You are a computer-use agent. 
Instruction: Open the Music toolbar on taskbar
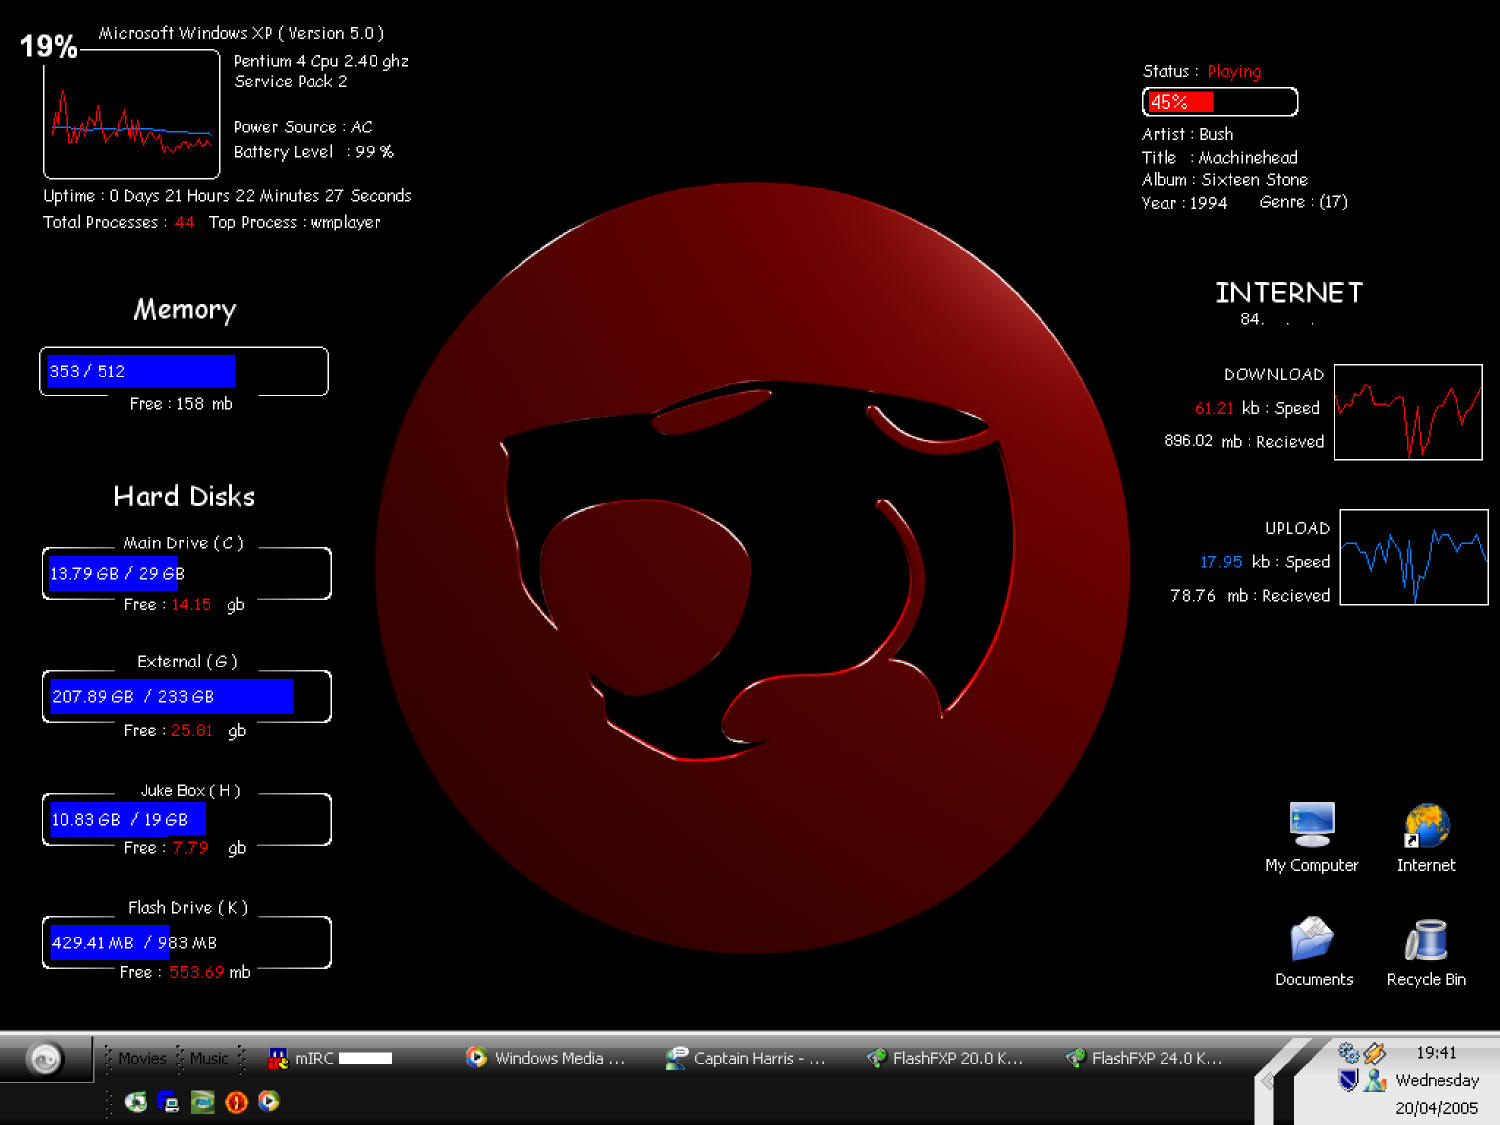[x=209, y=1058]
